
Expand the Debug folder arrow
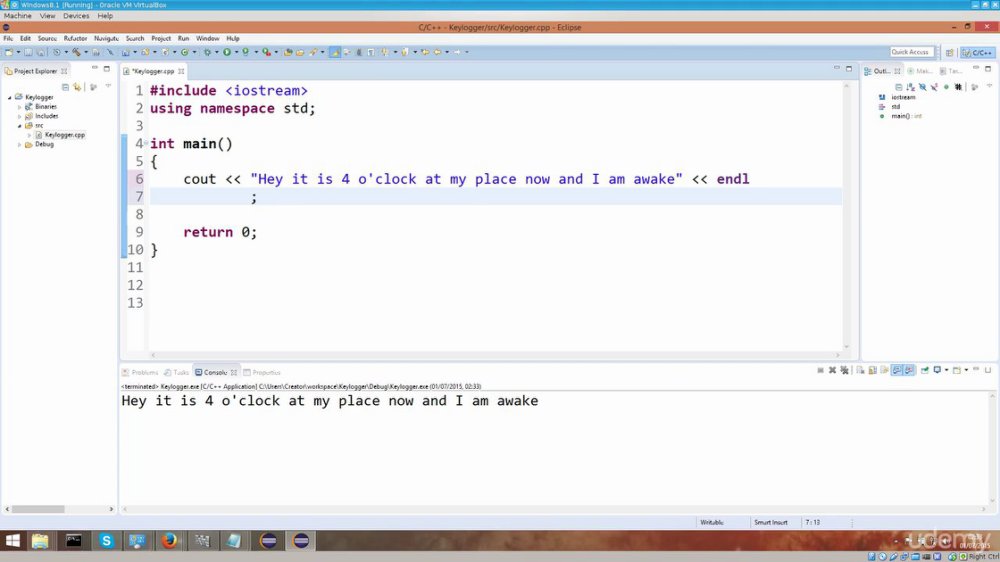[x=20, y=145]
